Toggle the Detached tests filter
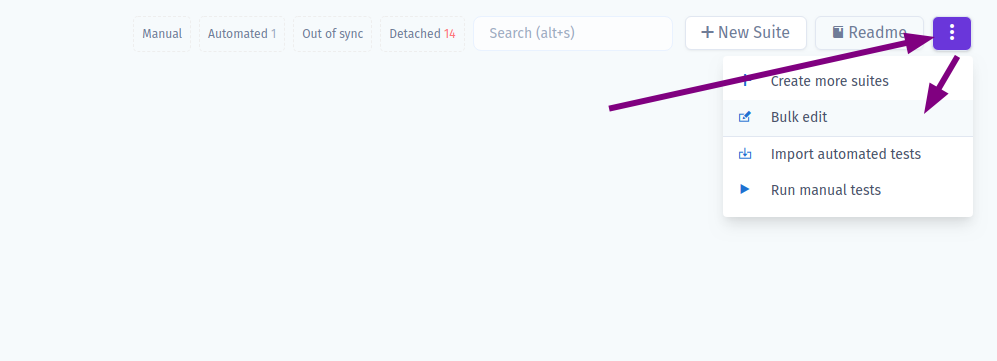Image resolution: width=997 pixels, height=361 pixels. (422, 34)
